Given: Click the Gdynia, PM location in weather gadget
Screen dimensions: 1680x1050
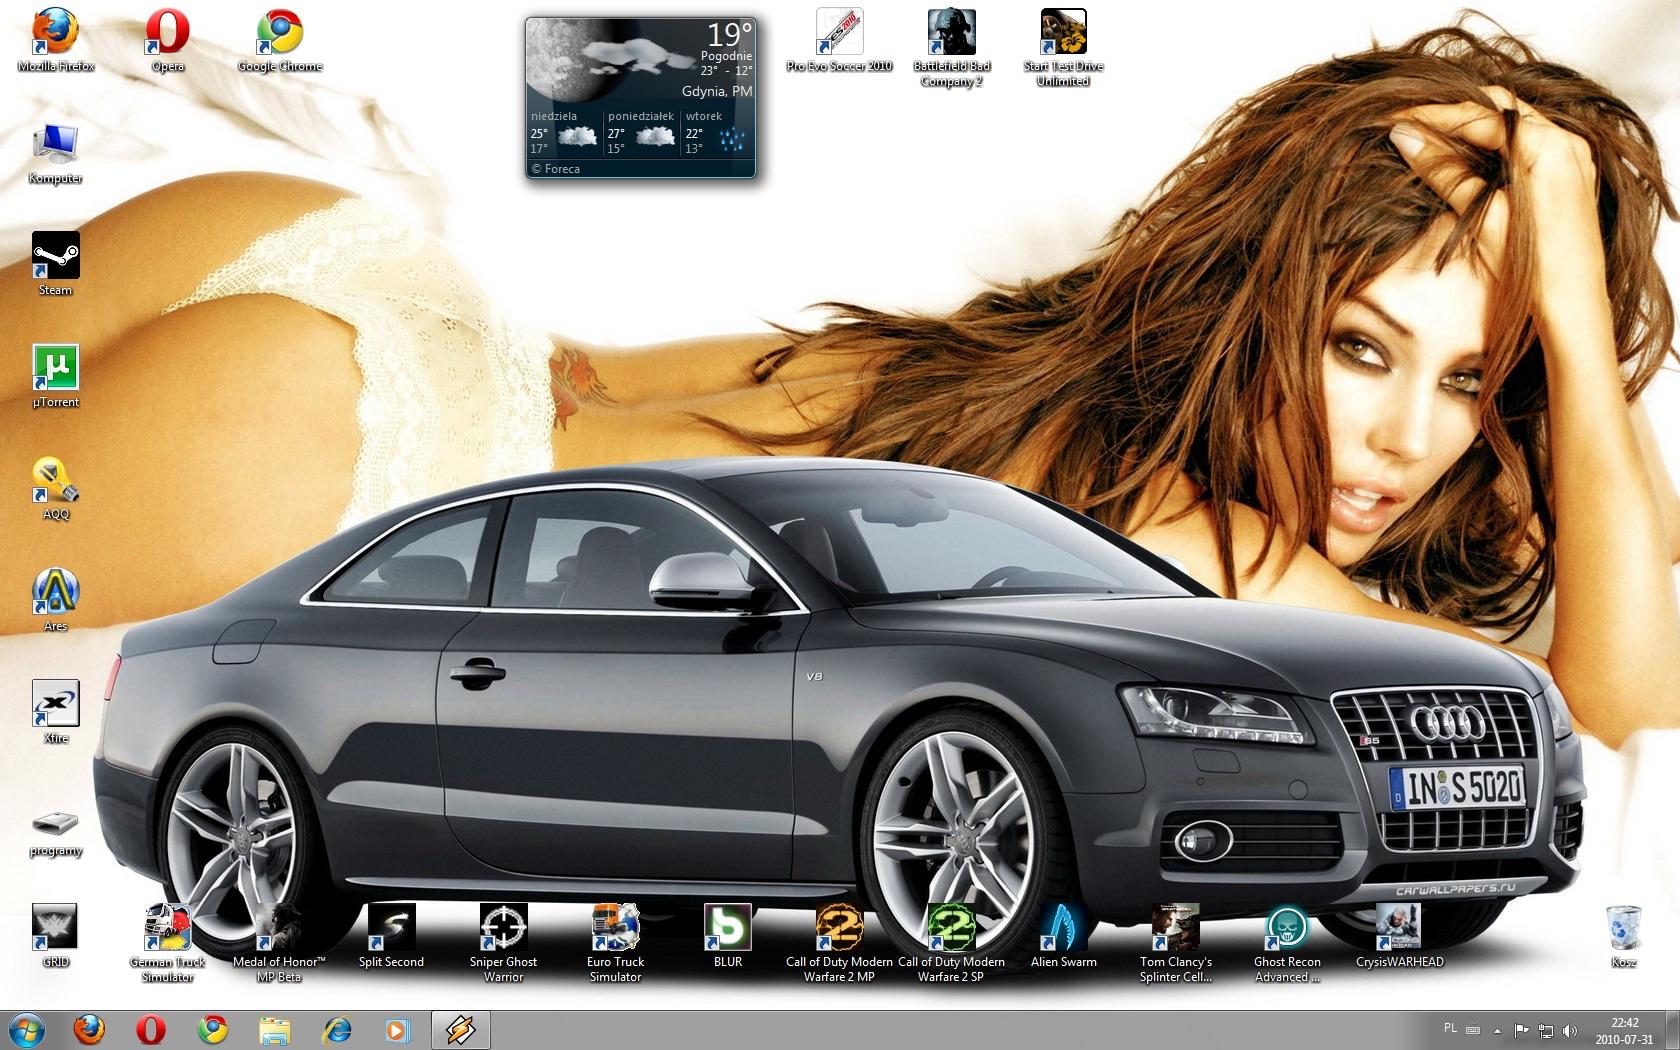Looking at the screenshot, I should (x=717, y=91).
